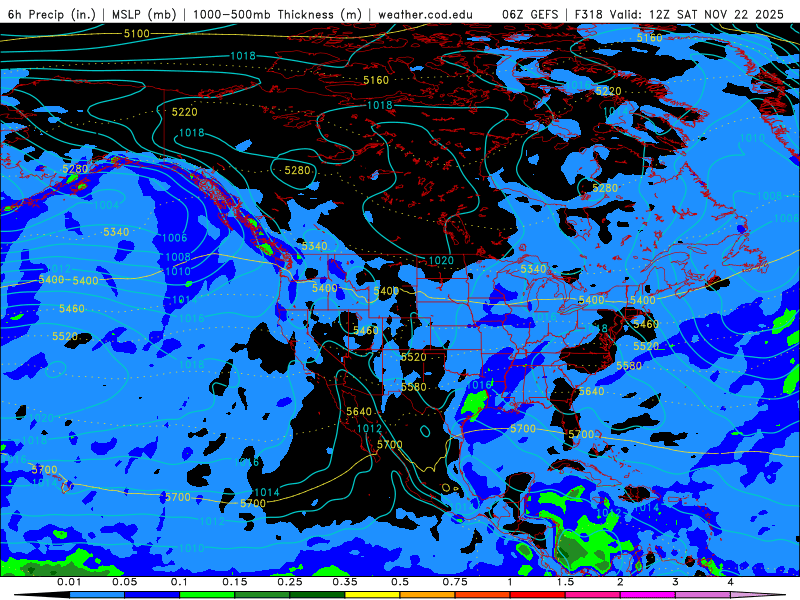Click the dark blue 0.05 legend color swatch
The width and height of the screenshot is (800, 600).
point(152,595)
